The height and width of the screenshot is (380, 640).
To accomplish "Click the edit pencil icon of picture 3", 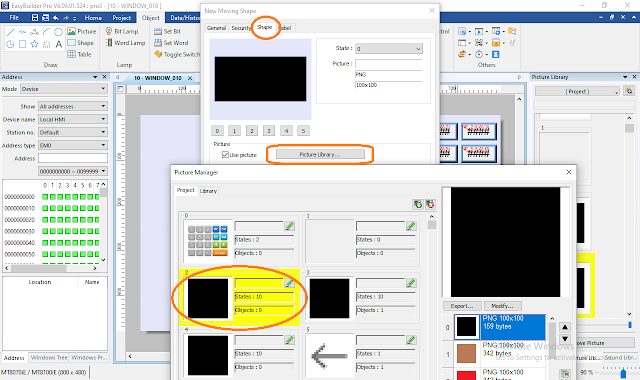I will click(411, 282).
